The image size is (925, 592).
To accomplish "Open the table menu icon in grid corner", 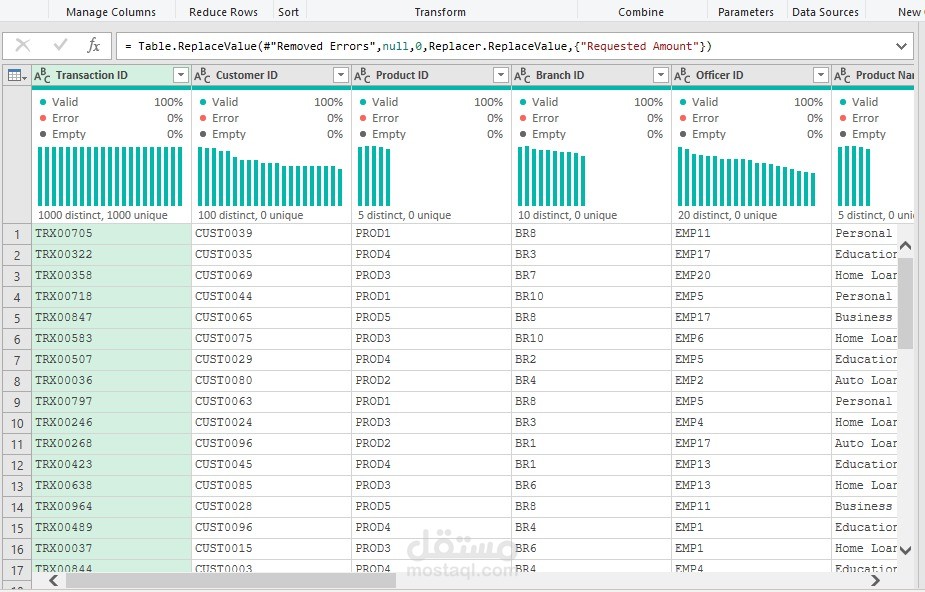I will pos(17,75).
